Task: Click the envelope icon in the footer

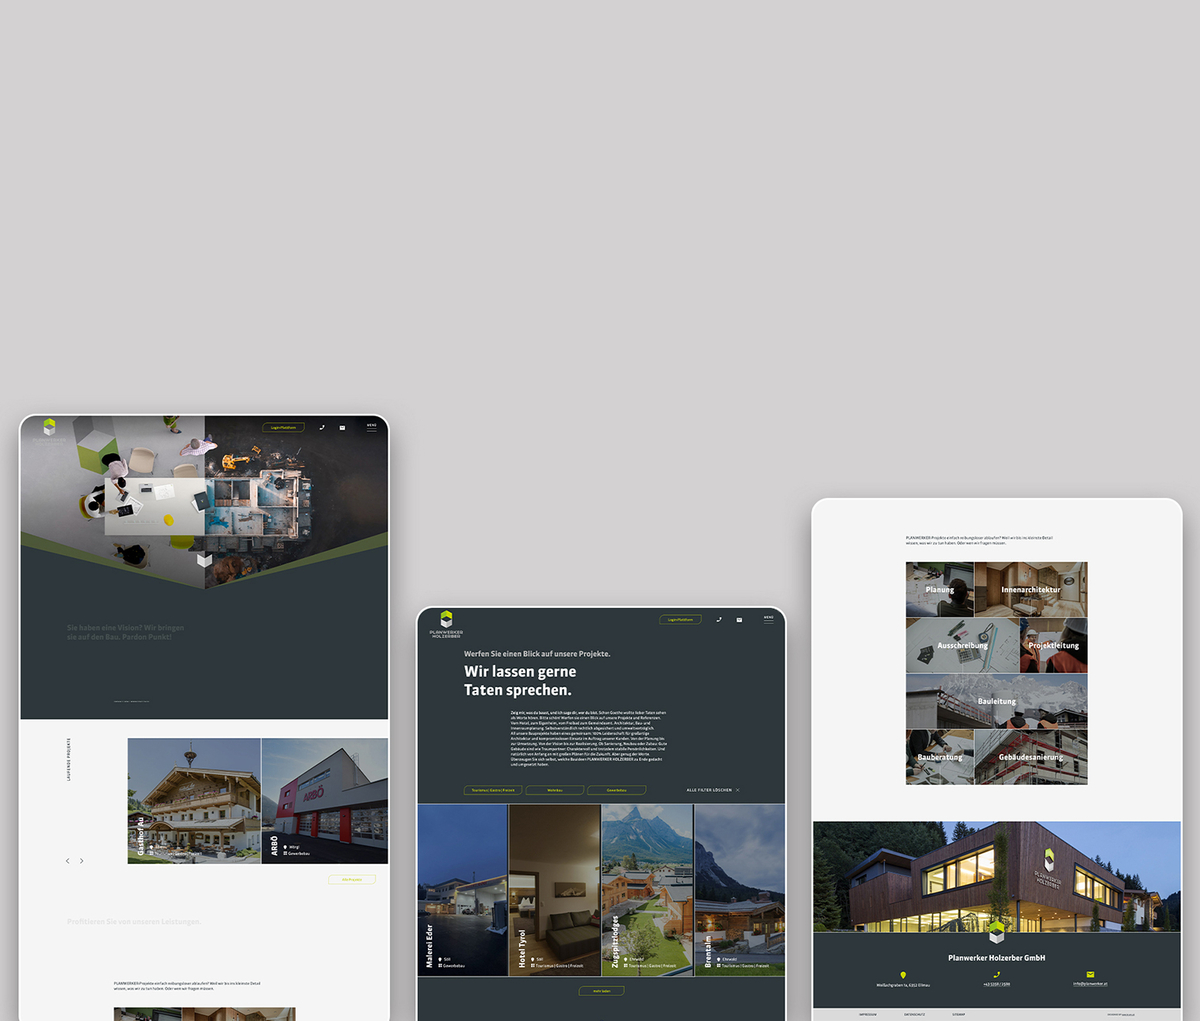Action: tap(1090, 974)
